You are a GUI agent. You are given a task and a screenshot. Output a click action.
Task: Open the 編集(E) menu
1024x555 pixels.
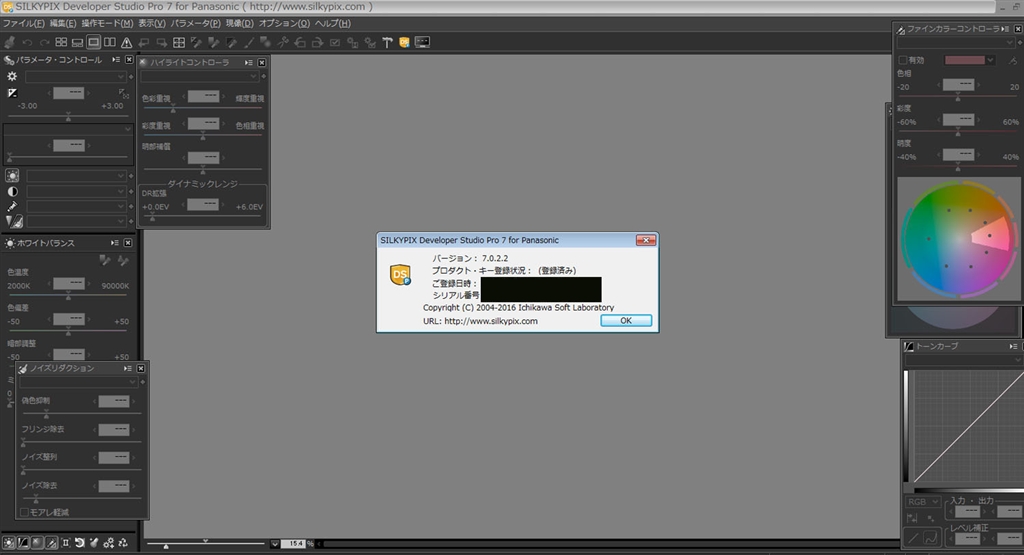63,24
